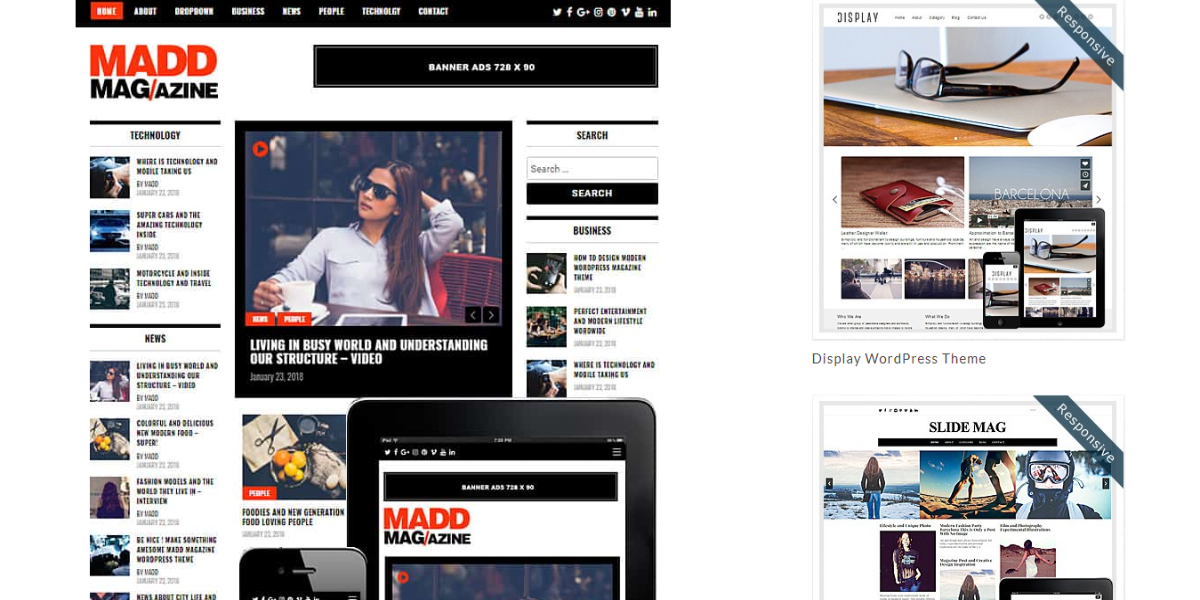Open the News menu item

[x=291, y=11]
